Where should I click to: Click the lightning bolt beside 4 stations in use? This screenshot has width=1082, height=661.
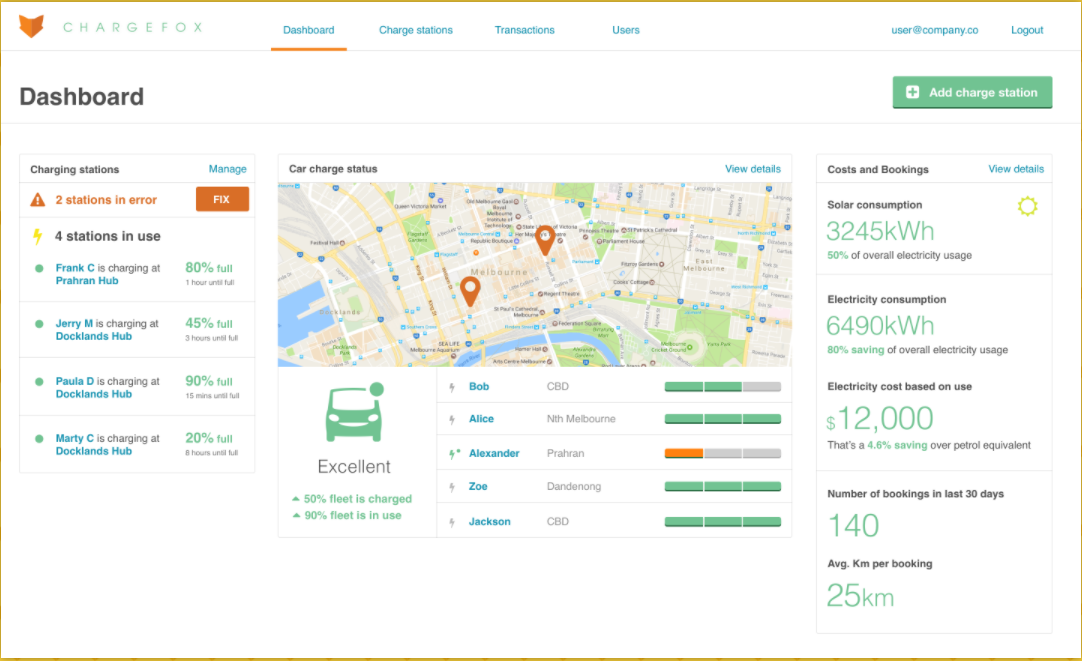click(x=38, y=237)
